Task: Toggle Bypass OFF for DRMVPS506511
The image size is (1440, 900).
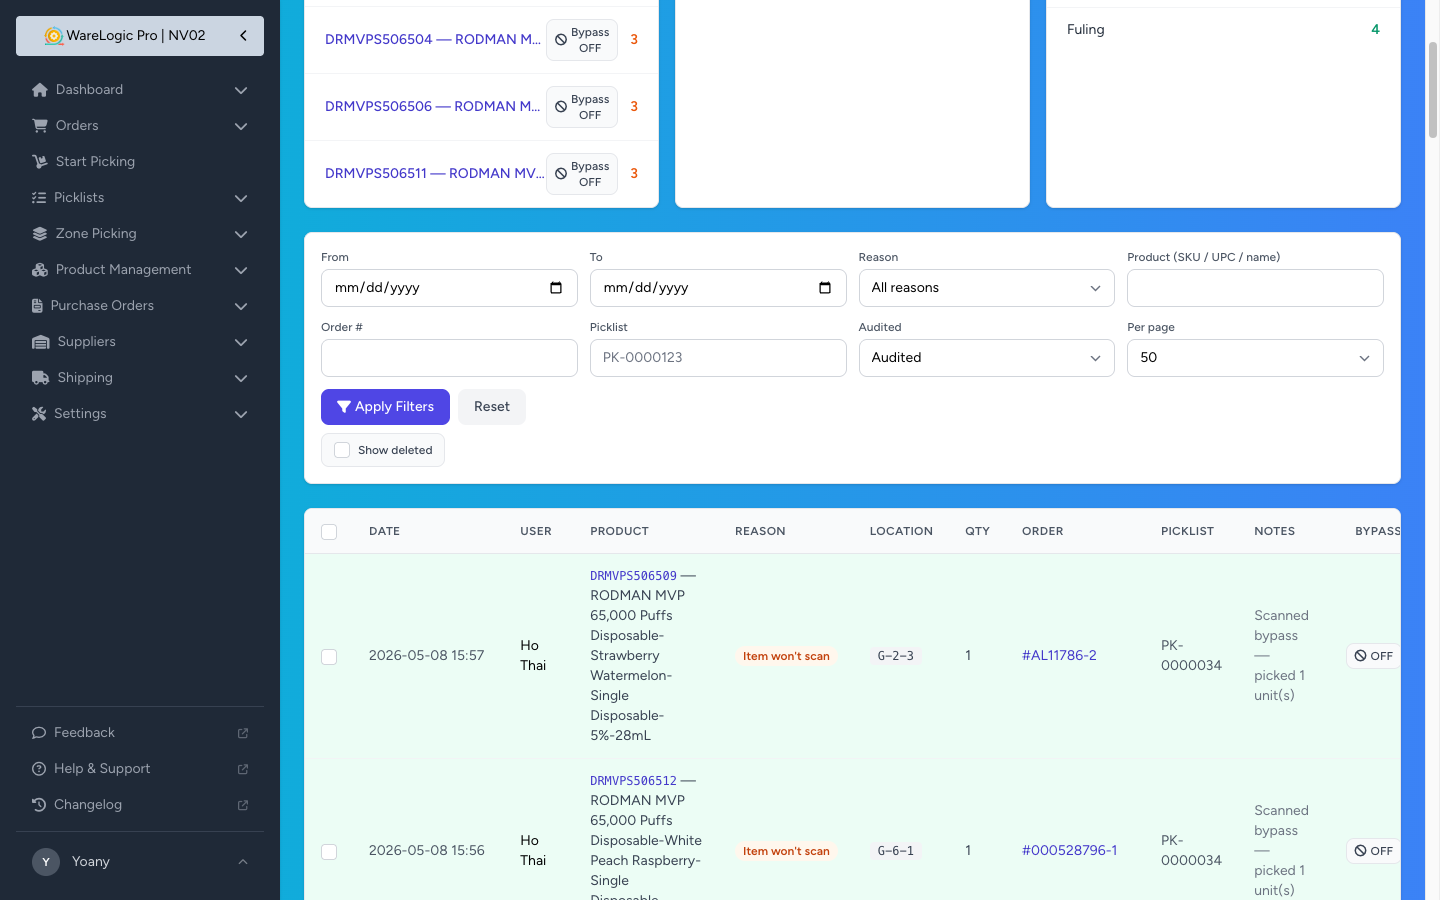Action: point(582,174)
